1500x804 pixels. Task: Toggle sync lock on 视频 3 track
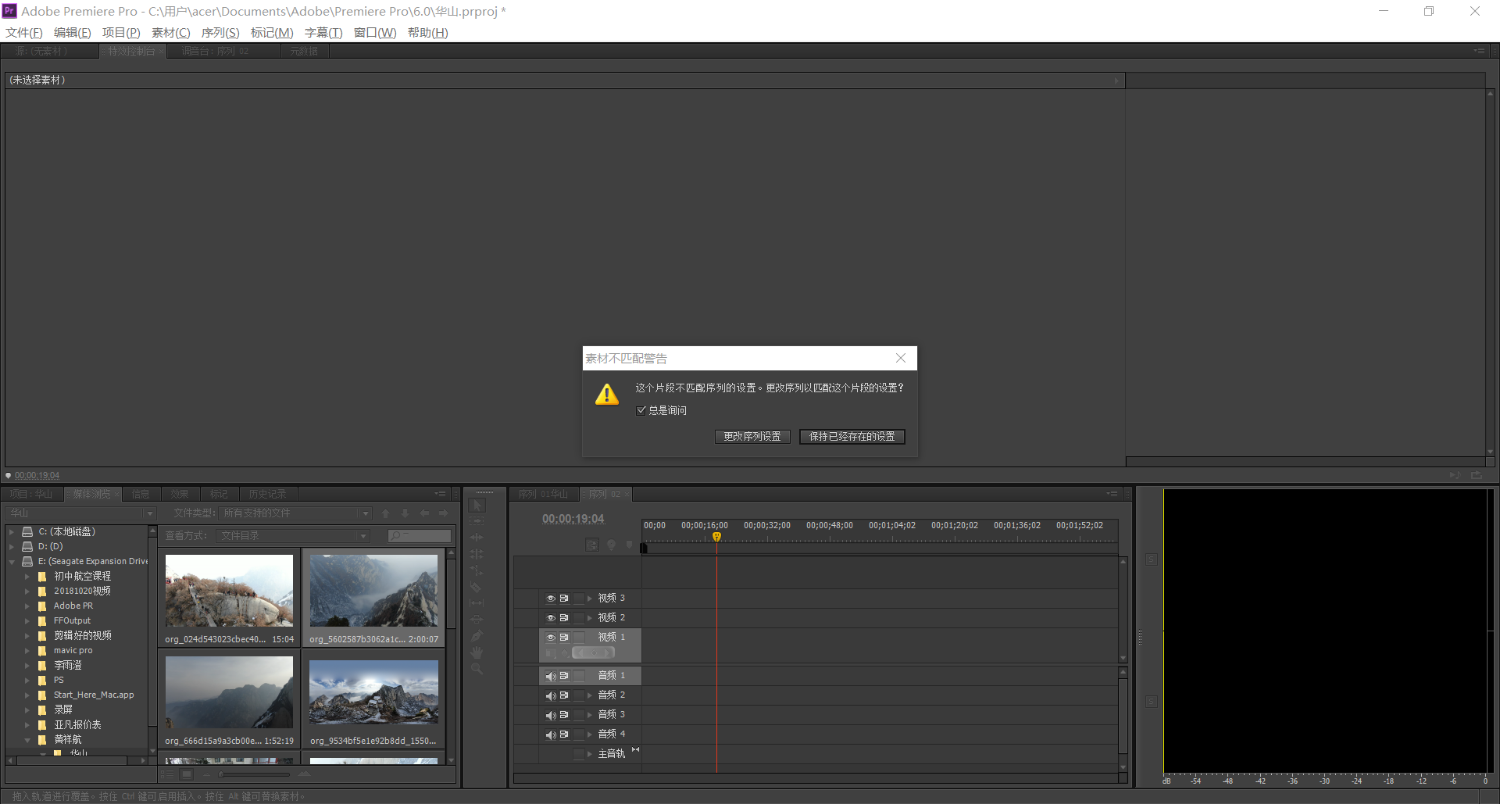click(564, 598)
